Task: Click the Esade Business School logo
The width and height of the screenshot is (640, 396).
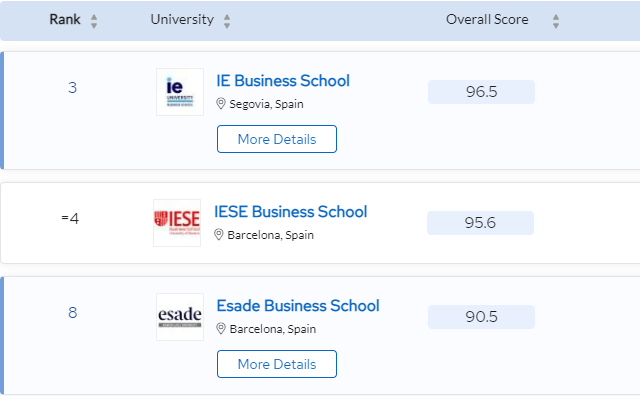Action: click(x=180, y=317)
